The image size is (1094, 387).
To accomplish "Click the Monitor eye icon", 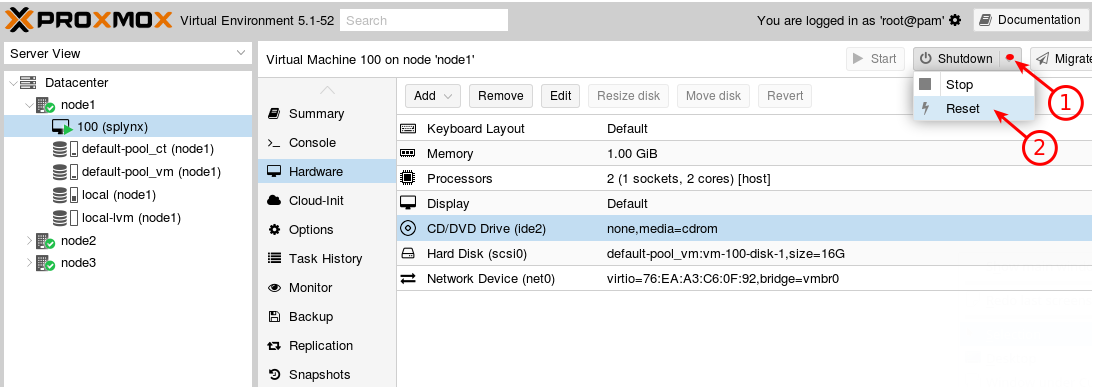I will point(274,287).
